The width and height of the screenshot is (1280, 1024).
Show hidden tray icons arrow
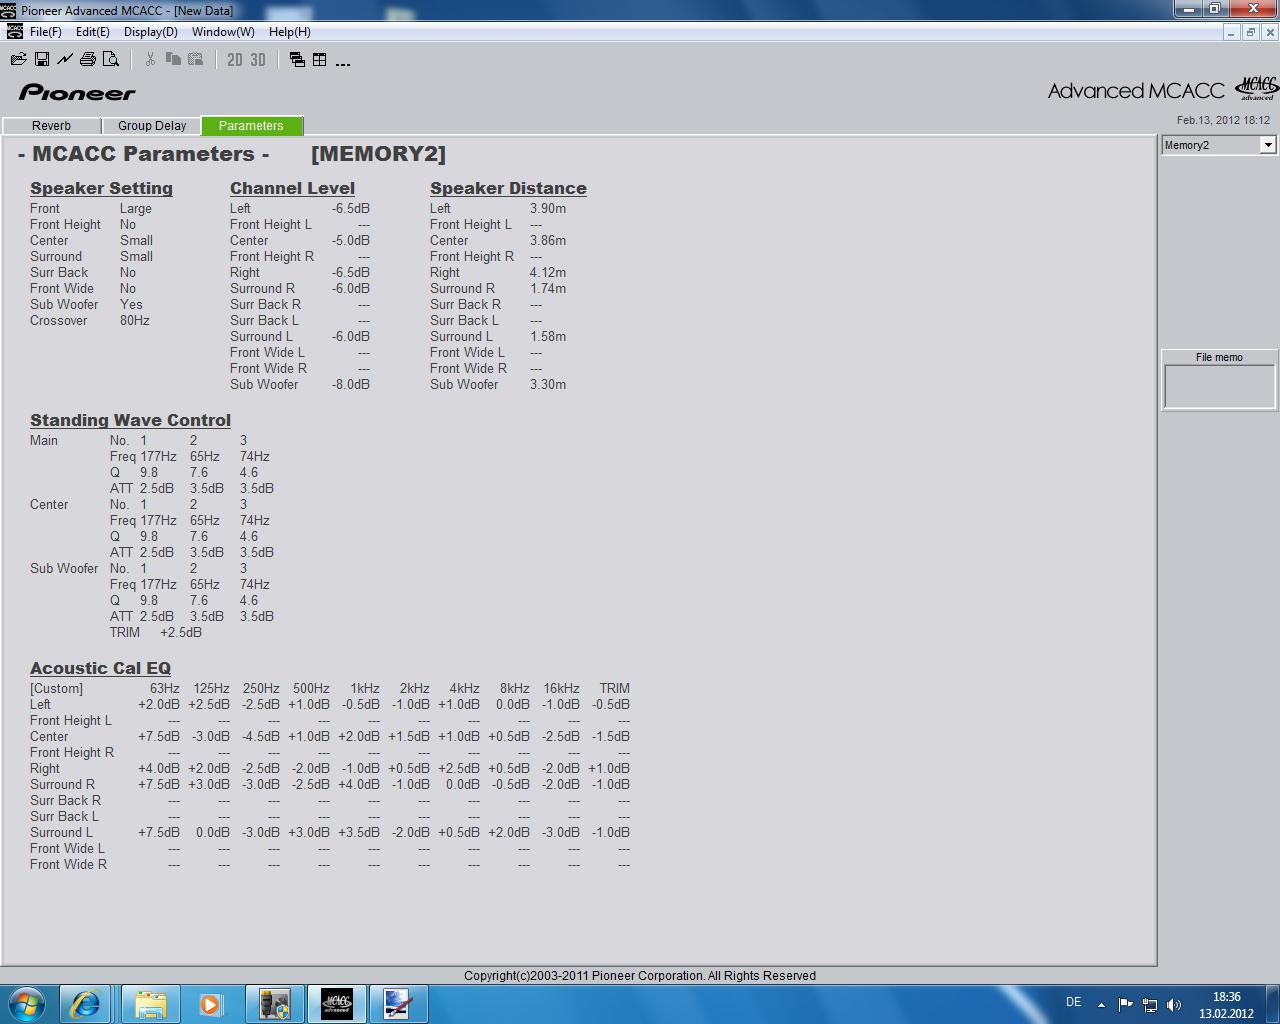click(x=1101, y=1004)
